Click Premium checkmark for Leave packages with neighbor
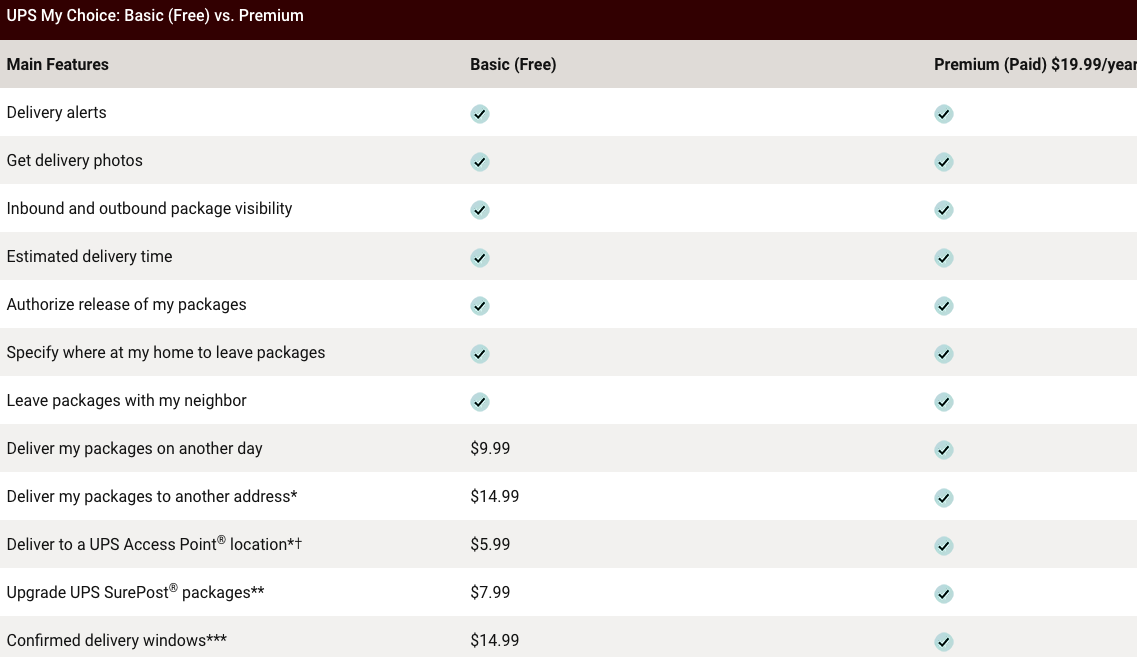 (944, 402)
